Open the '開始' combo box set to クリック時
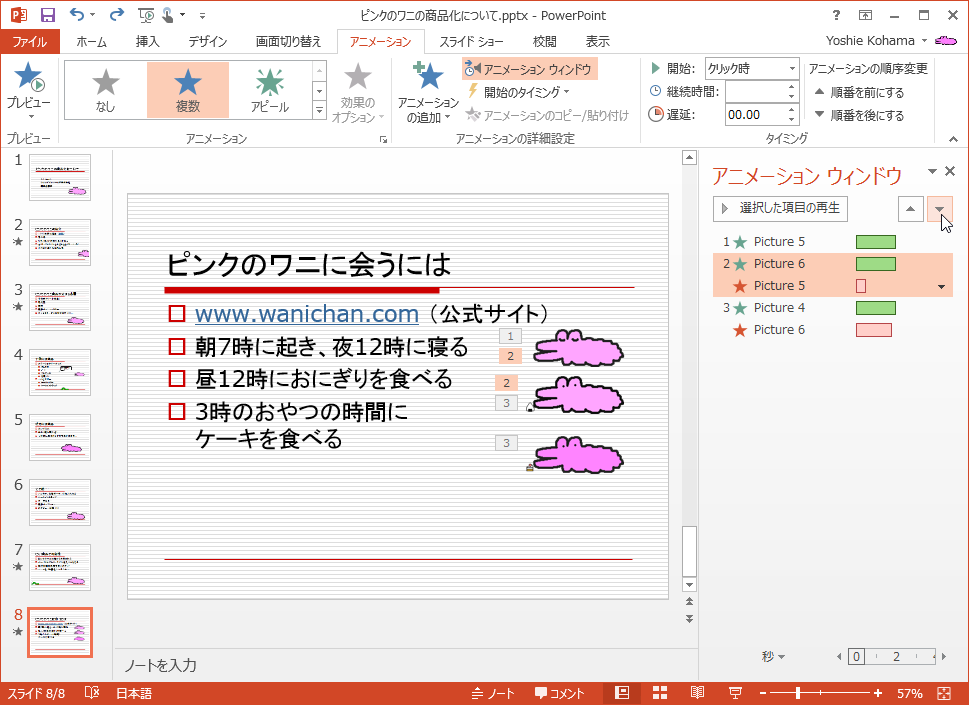 751,69
